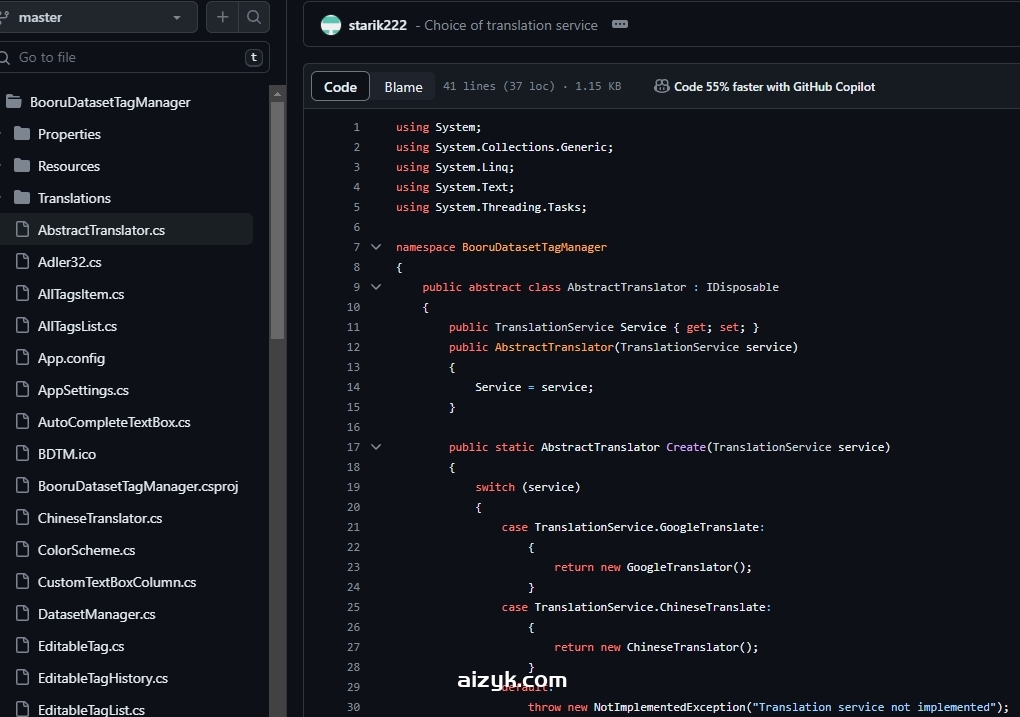Screen dimensions: 1020x717
Task: Click the commit message ellipsis icon
Action: point(620,25)
